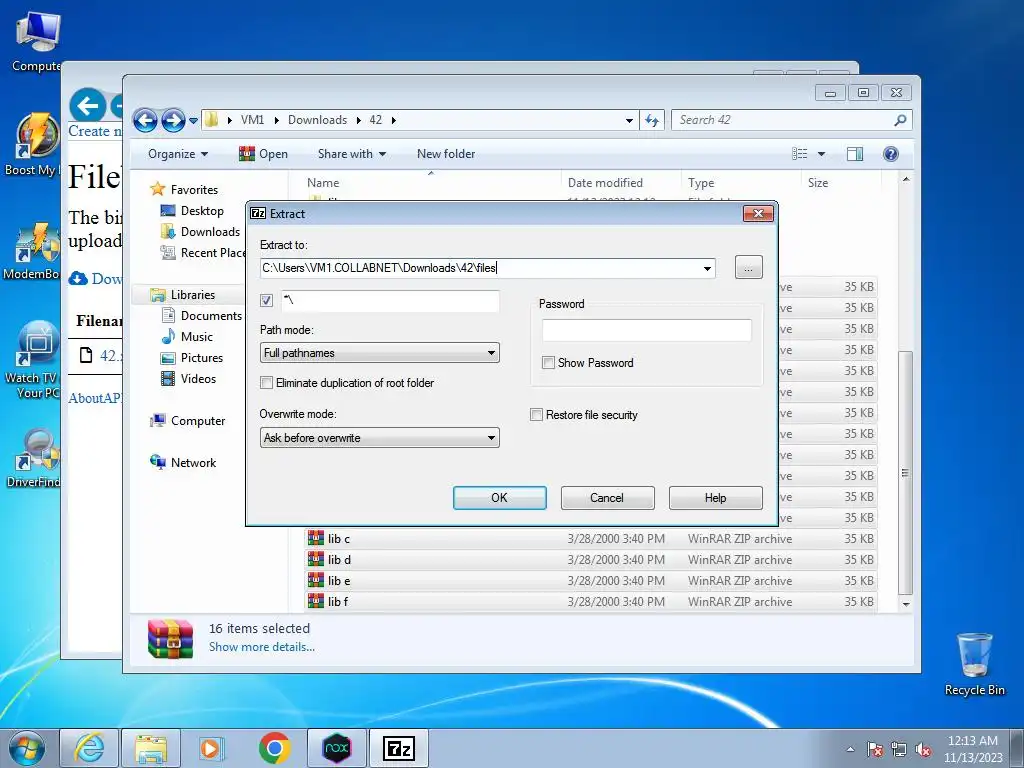Click Open with WinRAR toolbar button
Viewport: 1024px width, 768px height.
263,154
